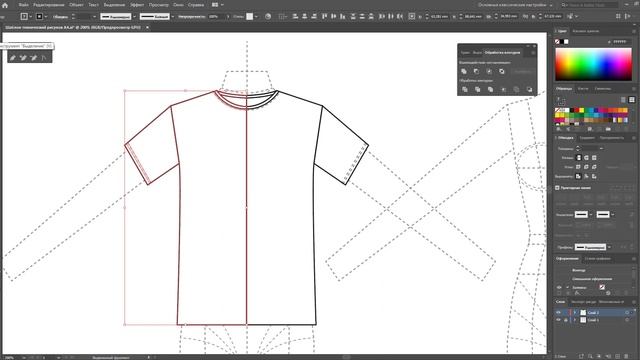
Task: Toggle visibility of bottom layer Слой 1
Action: click(558, 320)
